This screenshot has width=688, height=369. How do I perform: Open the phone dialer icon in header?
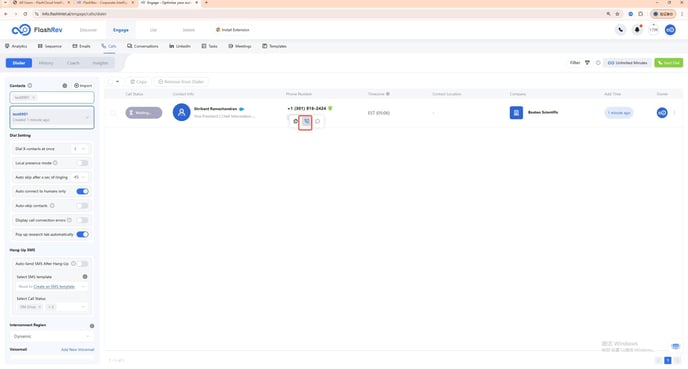(x=620, y=30)
